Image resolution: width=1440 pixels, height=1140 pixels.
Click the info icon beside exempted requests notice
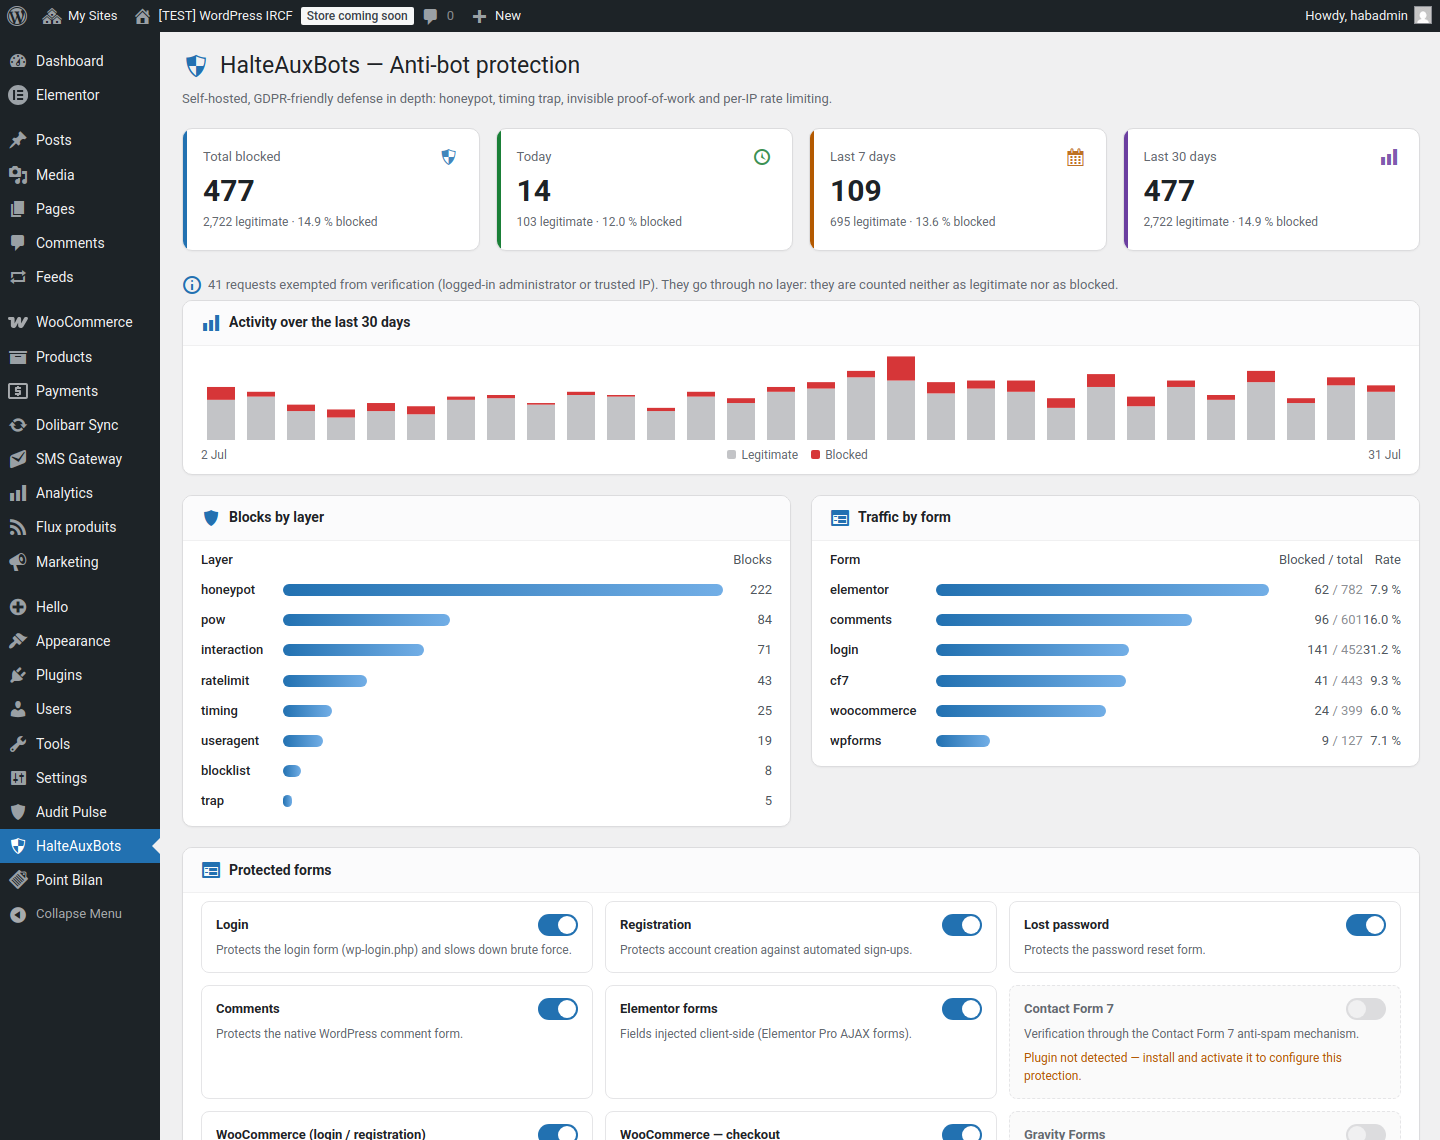pyautogui.click(x=192, y=285)
